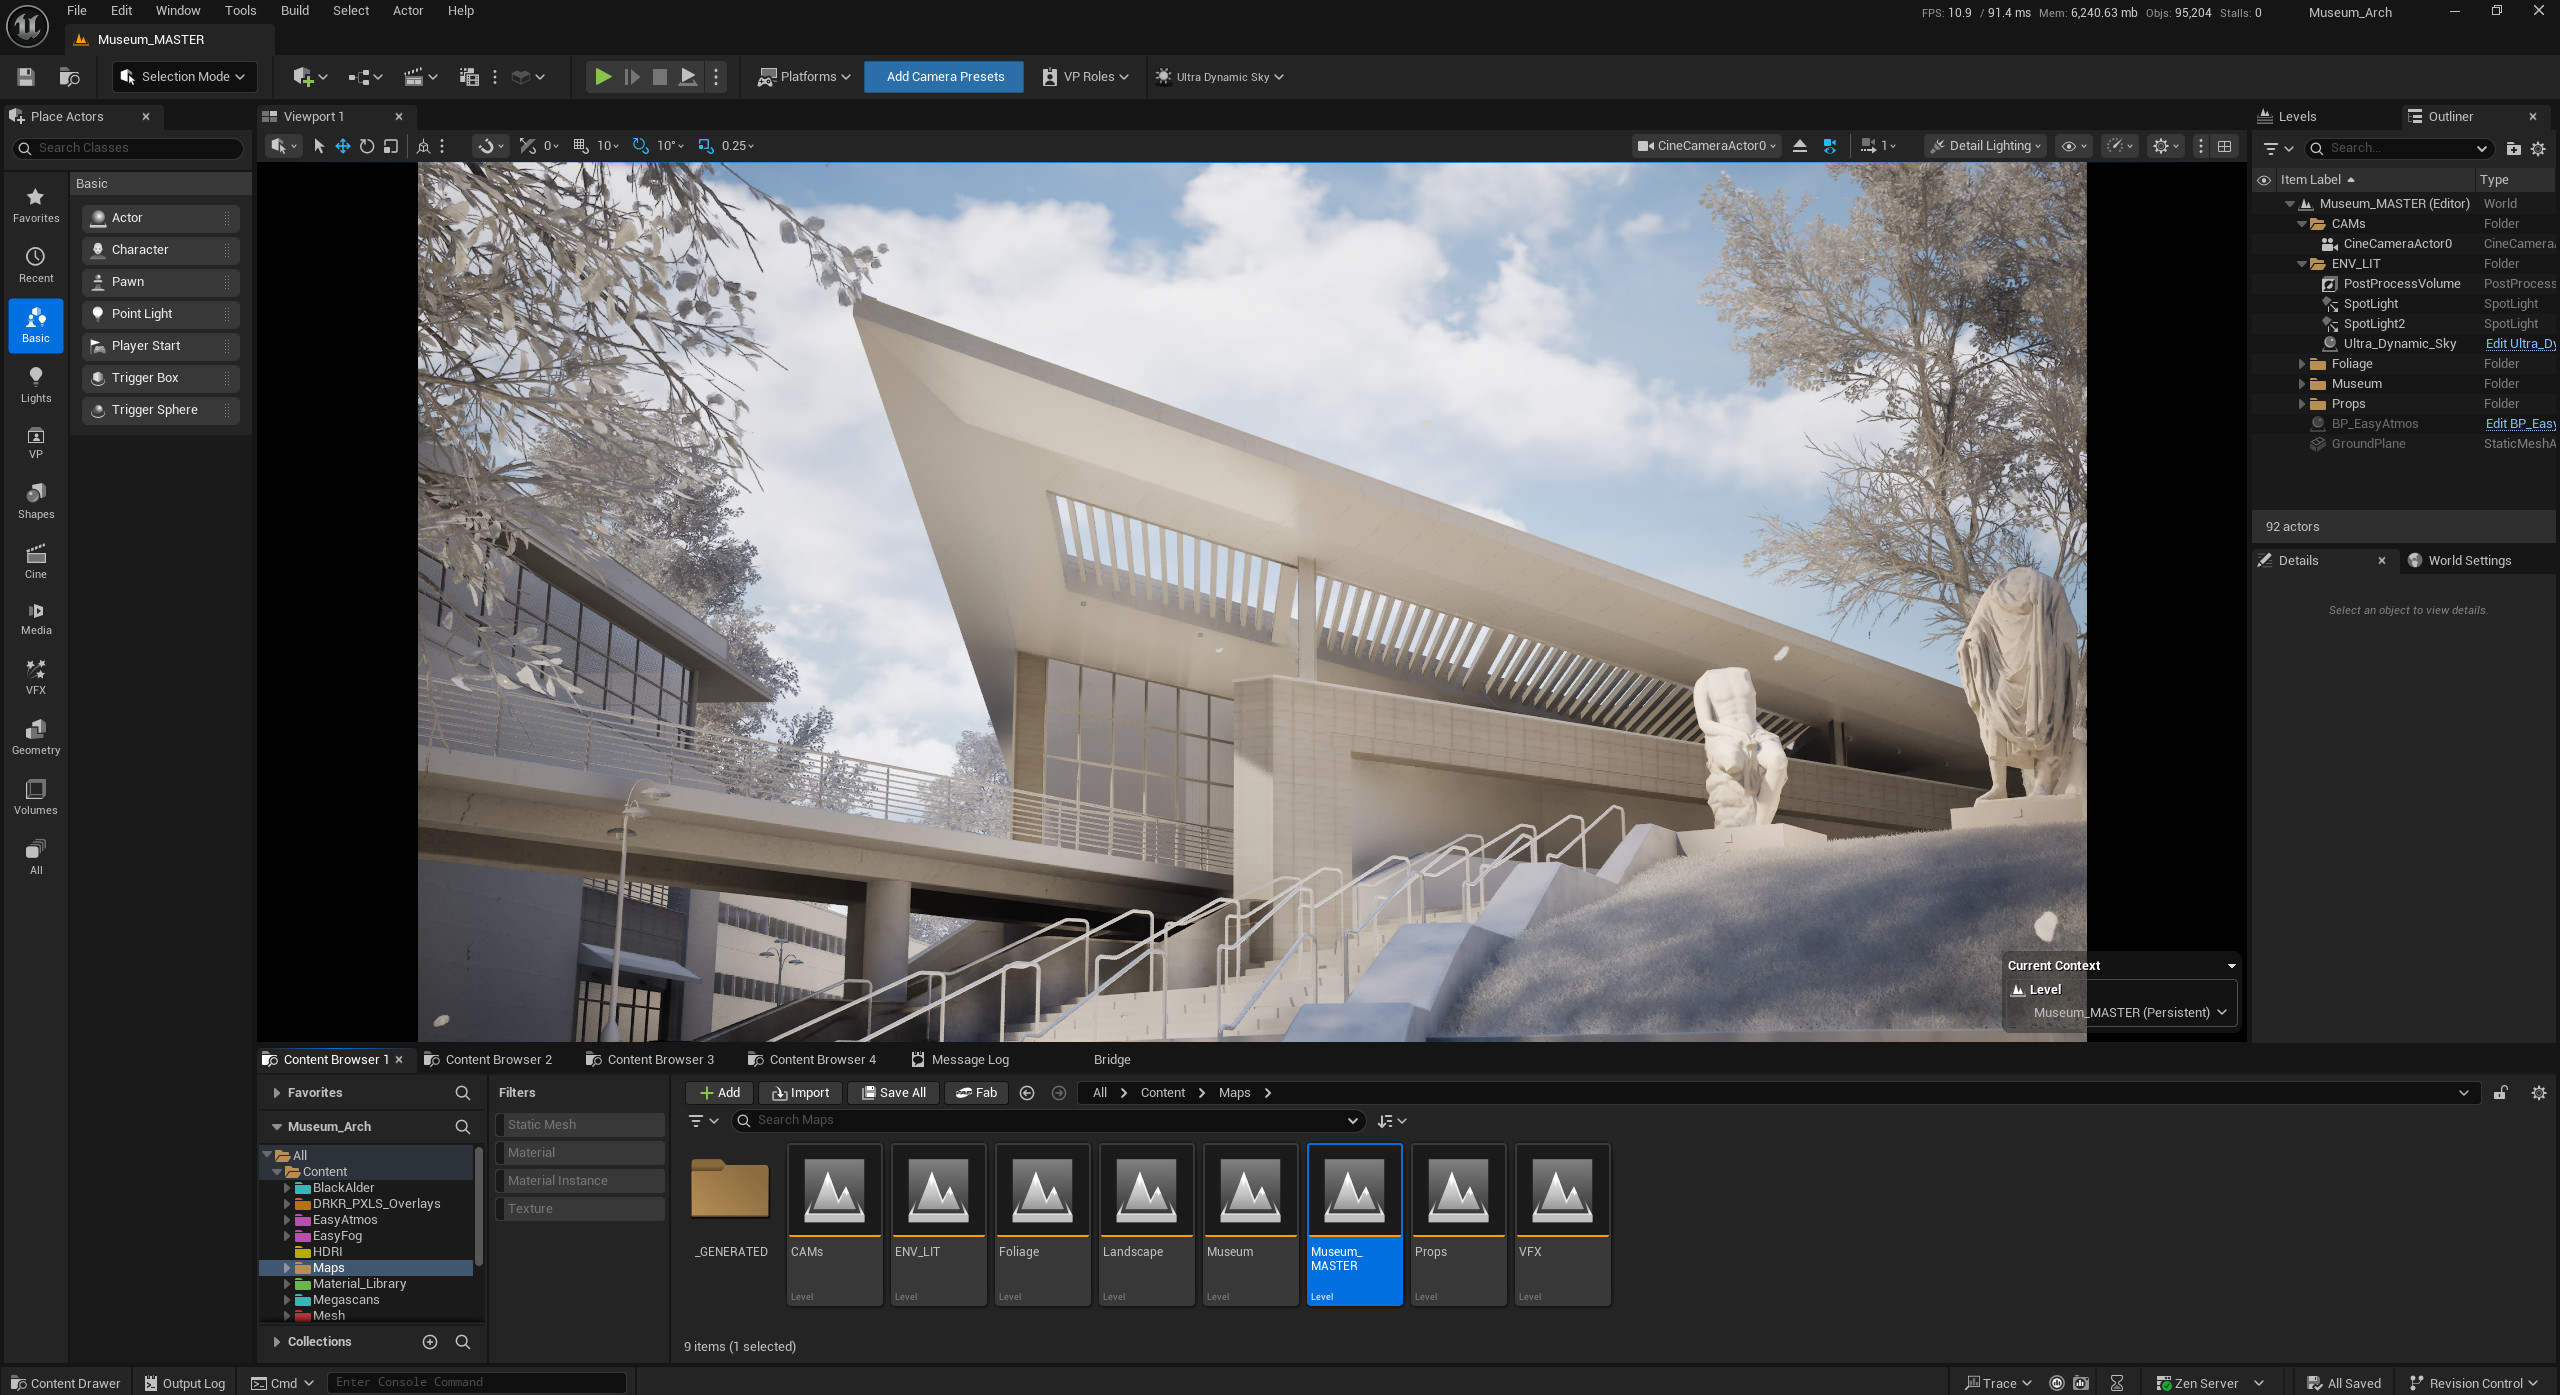Image resolution: width=2560 pixels, height=1395 pixels.
Task: Open the Window menu
Action: pos(178,10)
